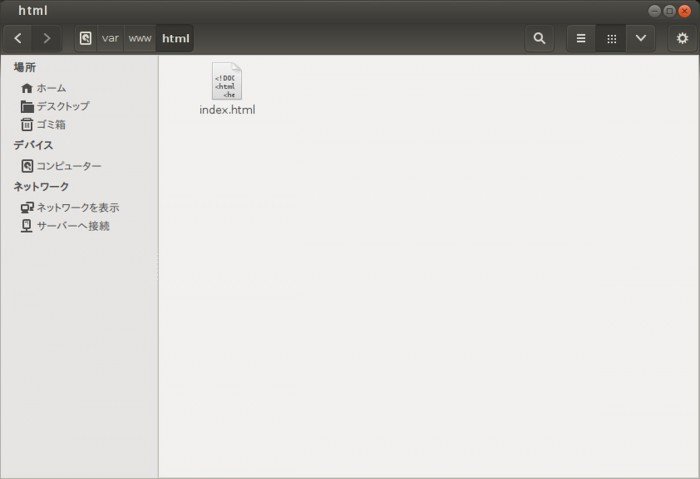Viewport: 700px width, 479px height.
Task: Select the html path segment
Action: [x=175, y=39]
